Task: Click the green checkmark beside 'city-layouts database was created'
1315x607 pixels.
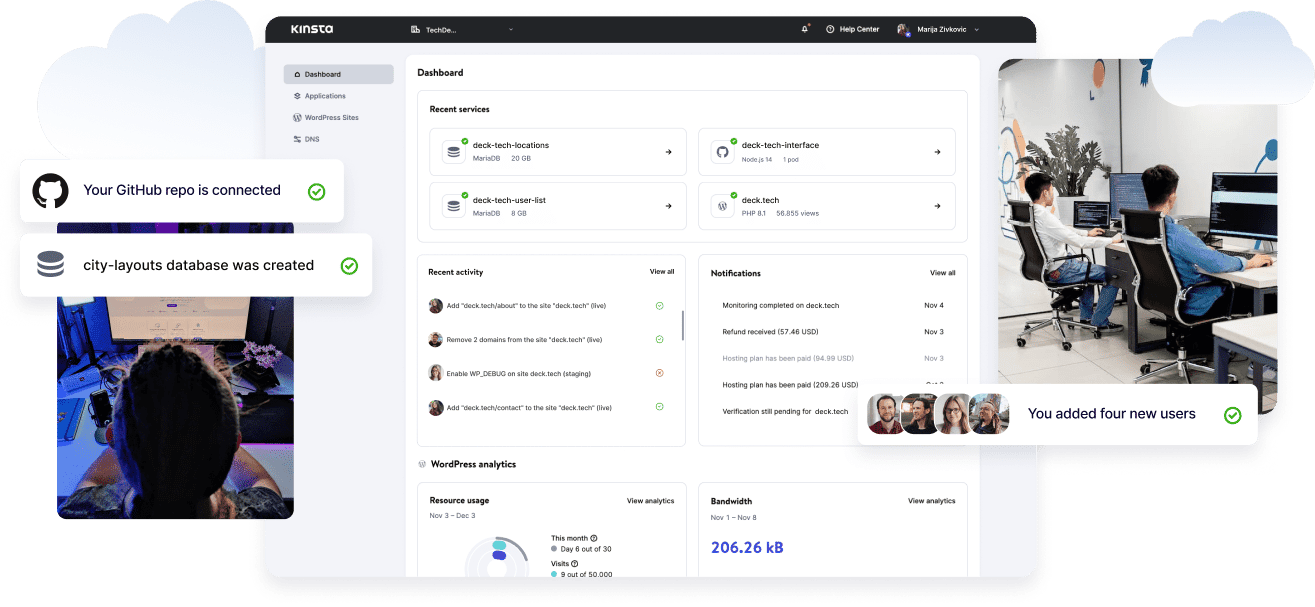Action: pos(350,264)
